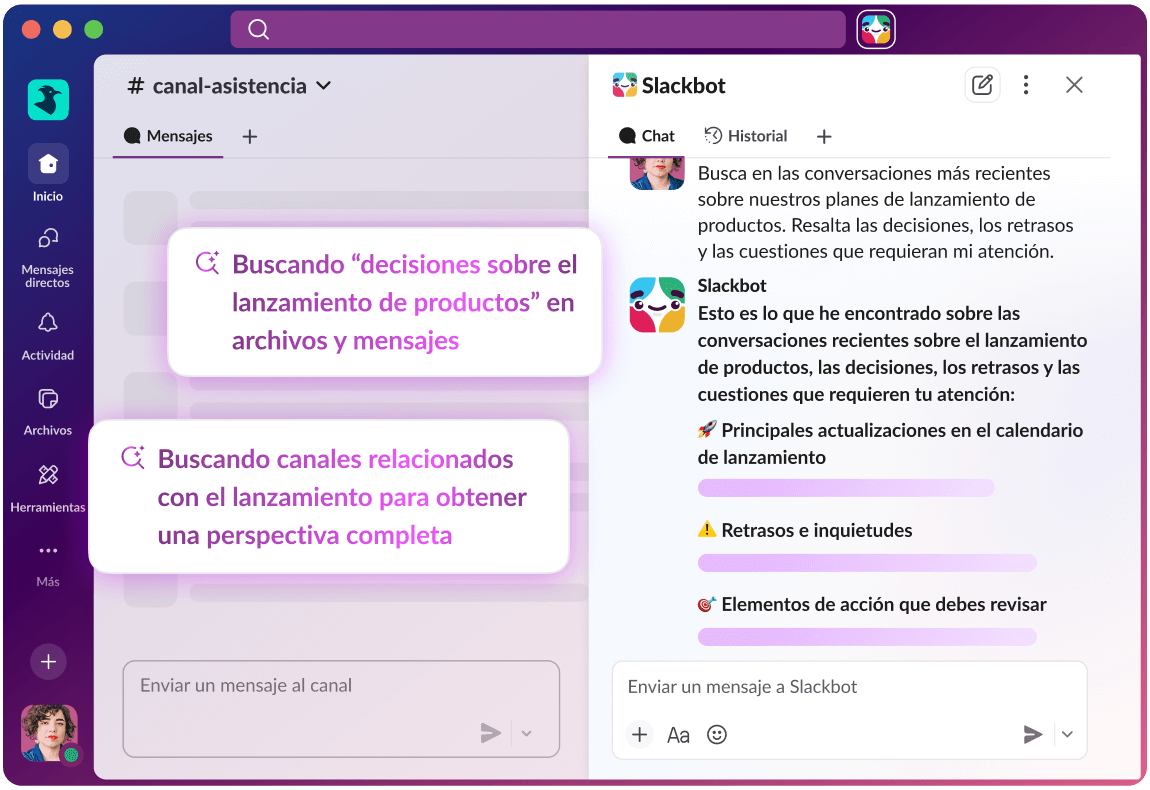The width and height of the screenshot is (1150, 790).
Task: Open Herramientas in the sidebar
Action: [x=48, y=487]
